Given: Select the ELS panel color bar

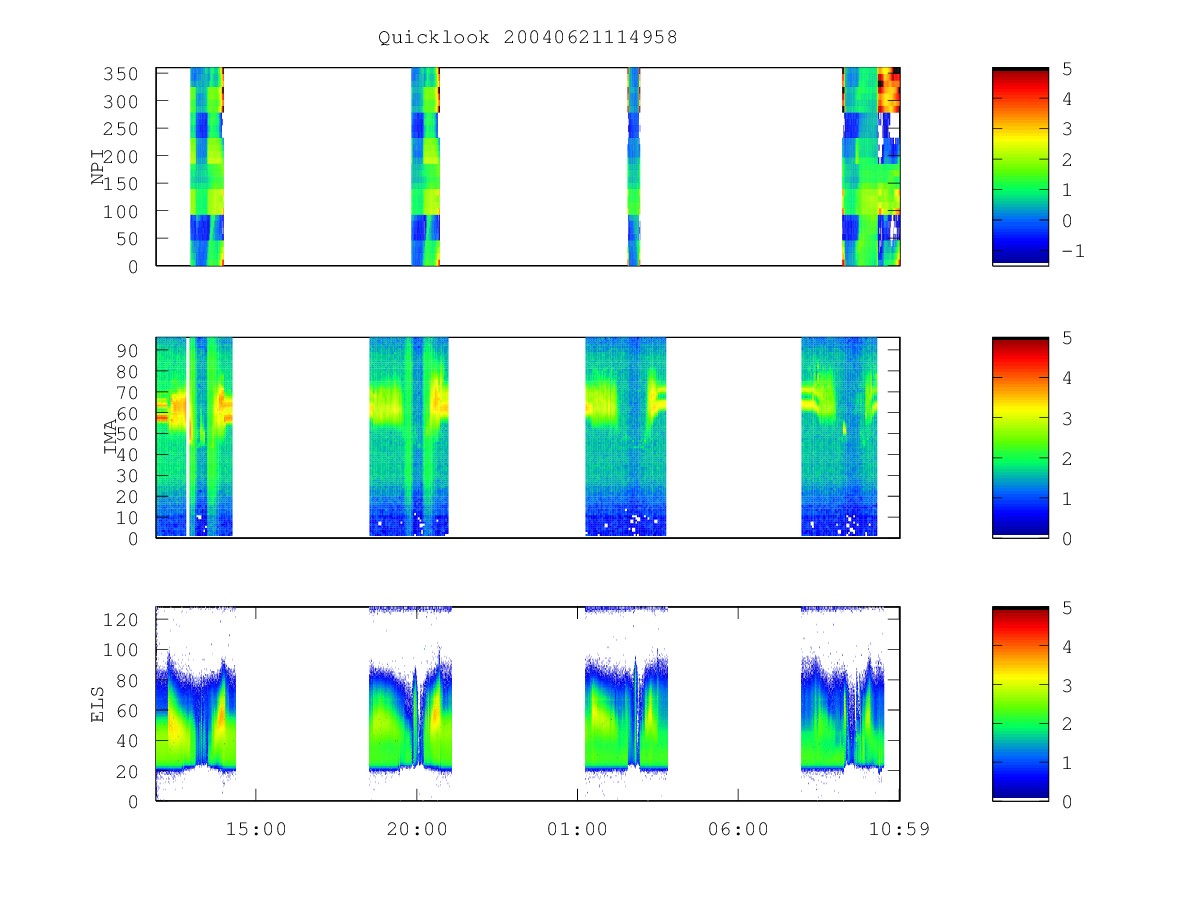Looking at the screenshot, I should coord(1020,703).
